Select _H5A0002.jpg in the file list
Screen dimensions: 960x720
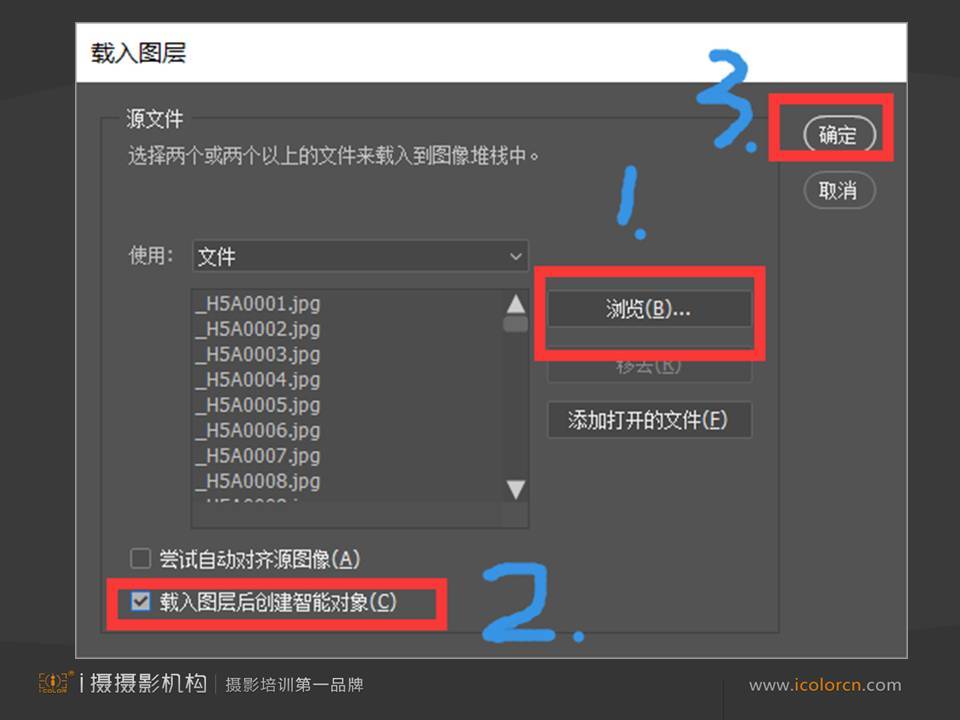pyautogui.click(x=258, y=329)
